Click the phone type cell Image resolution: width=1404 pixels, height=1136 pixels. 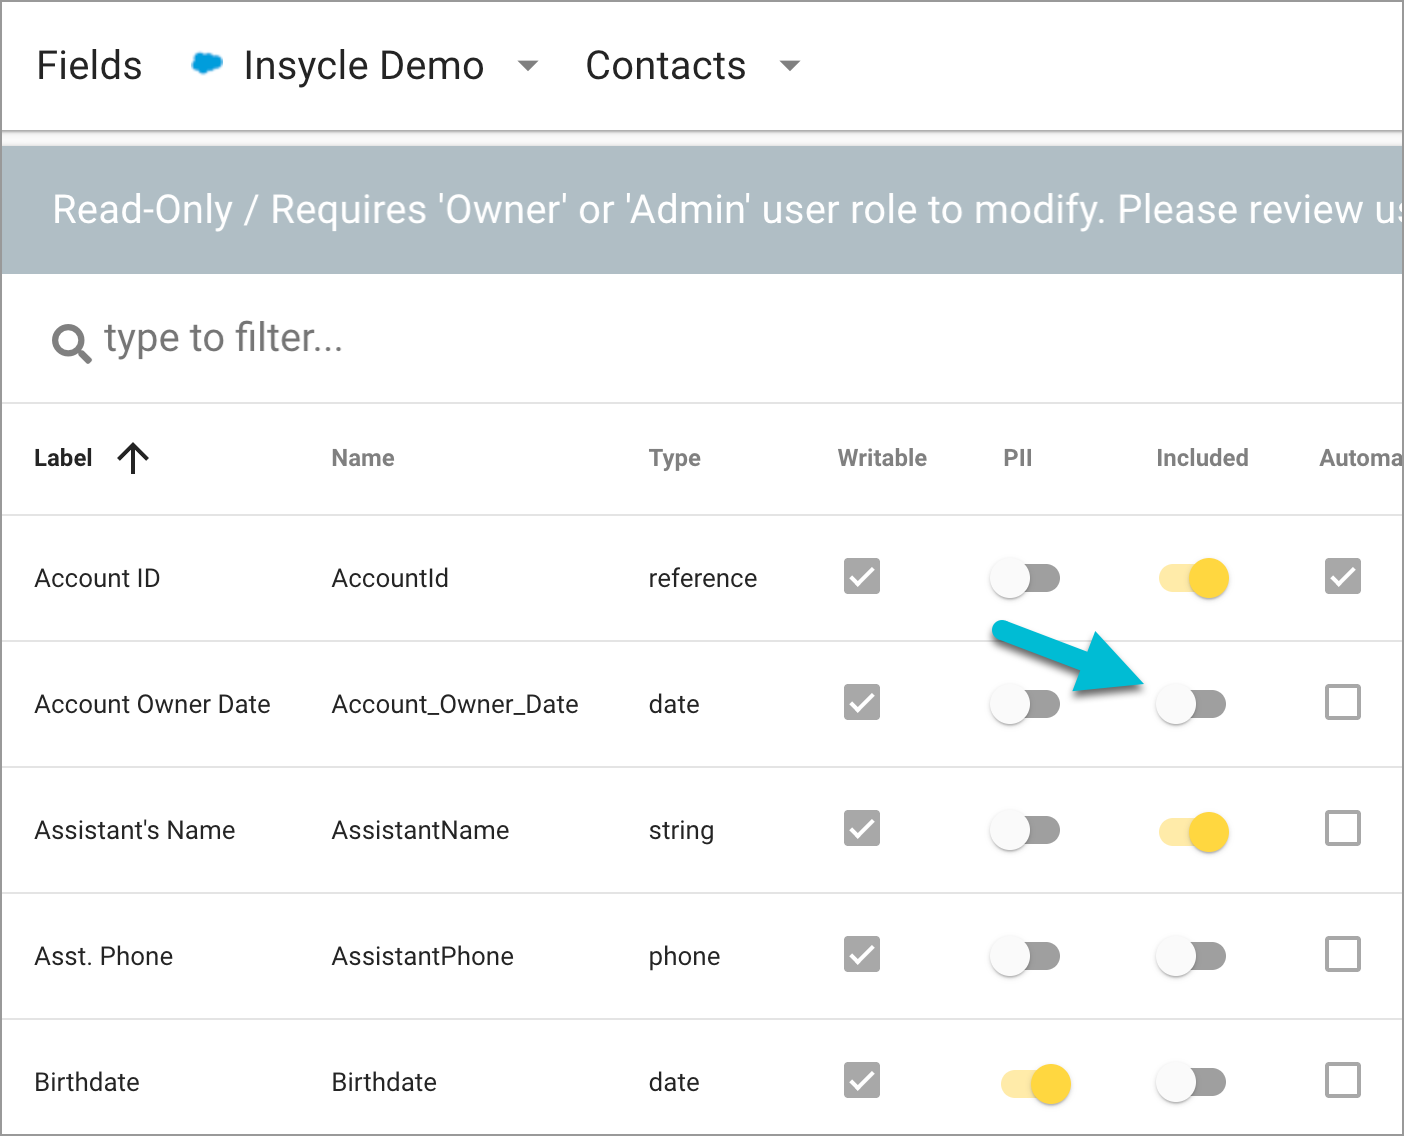coord(684,957)
